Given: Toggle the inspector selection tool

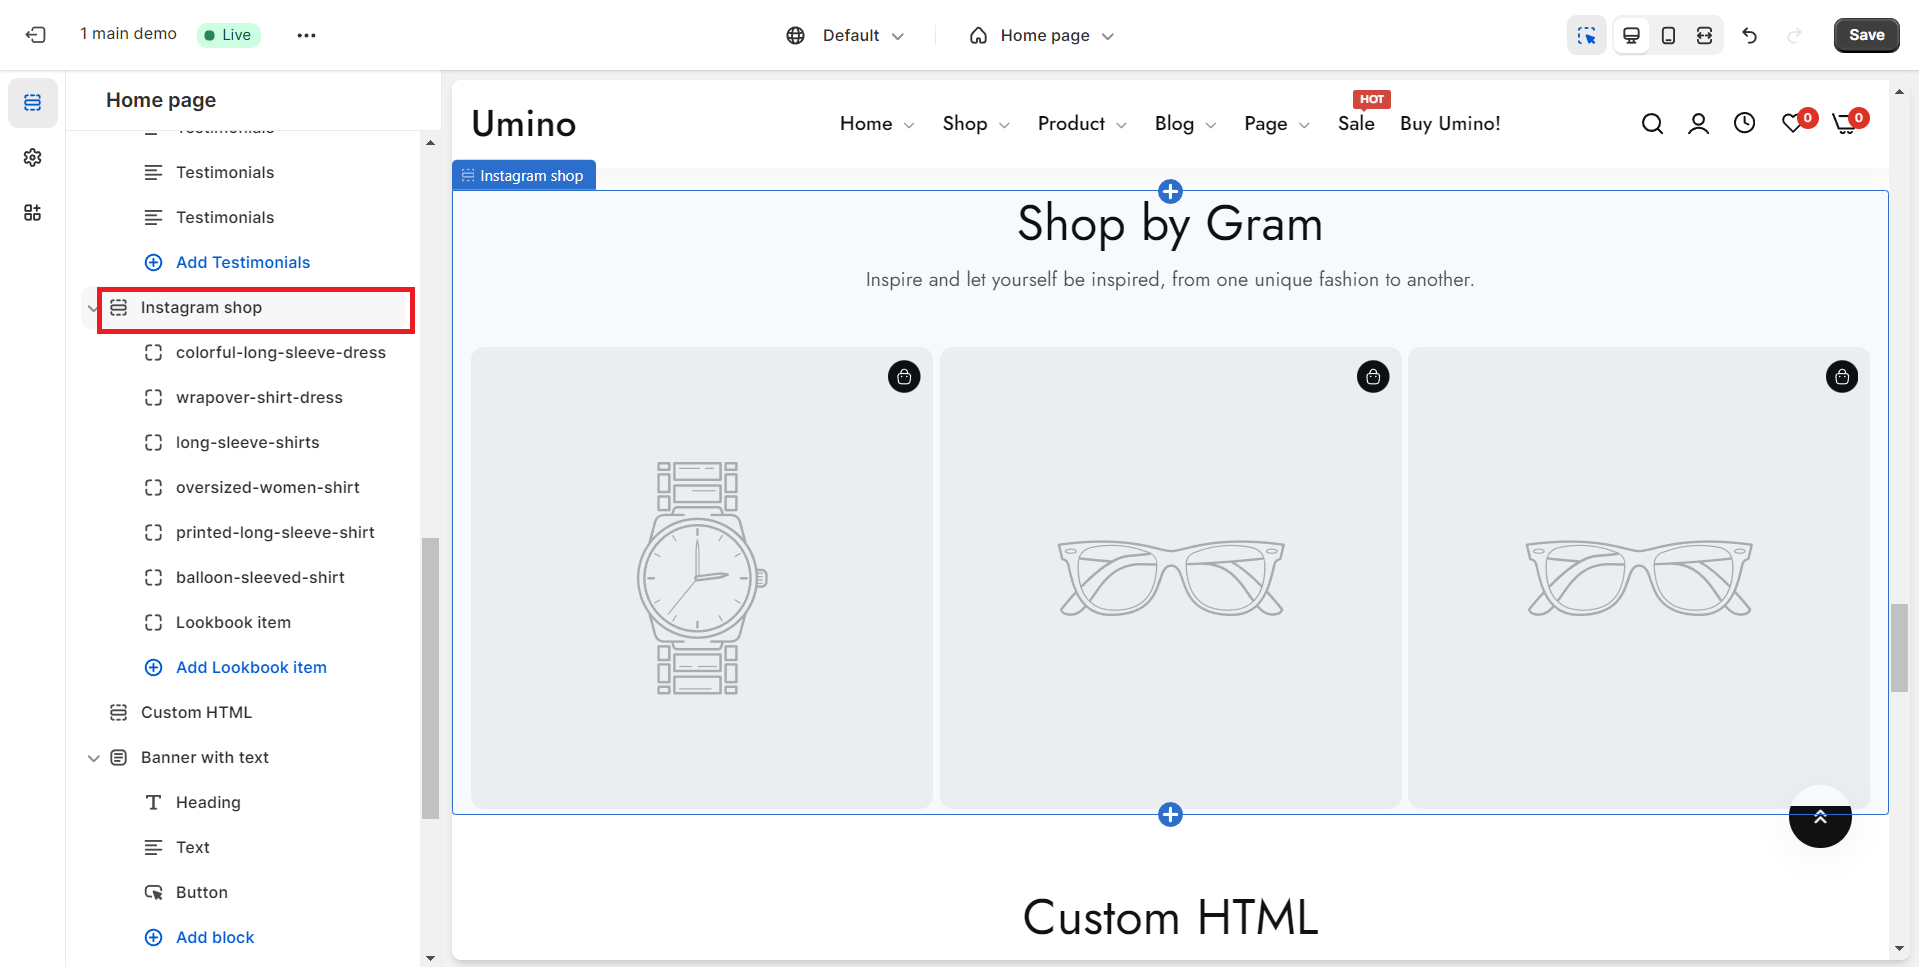Looking at the screenshot, I should pos(1586,35).
